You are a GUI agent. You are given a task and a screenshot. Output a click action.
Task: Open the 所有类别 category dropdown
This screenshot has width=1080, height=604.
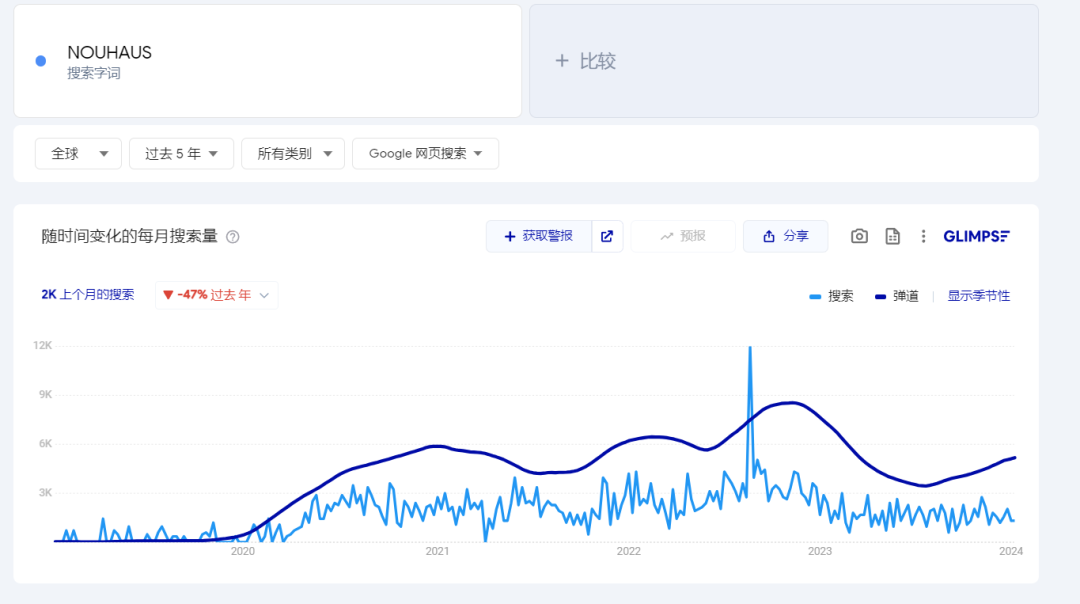(x=293, y=153)
